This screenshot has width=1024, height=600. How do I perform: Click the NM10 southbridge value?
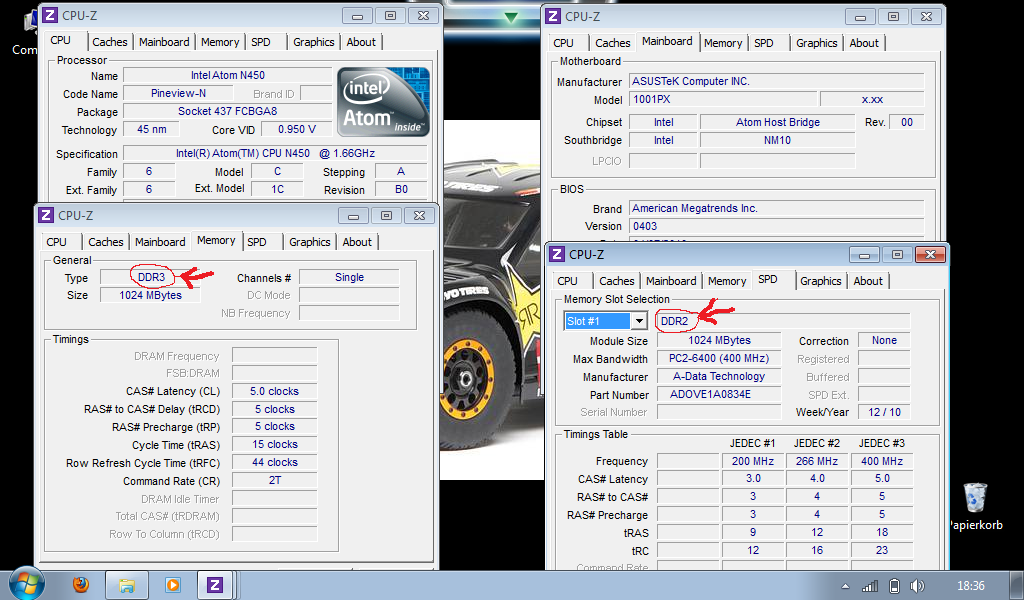coord(777,140)
